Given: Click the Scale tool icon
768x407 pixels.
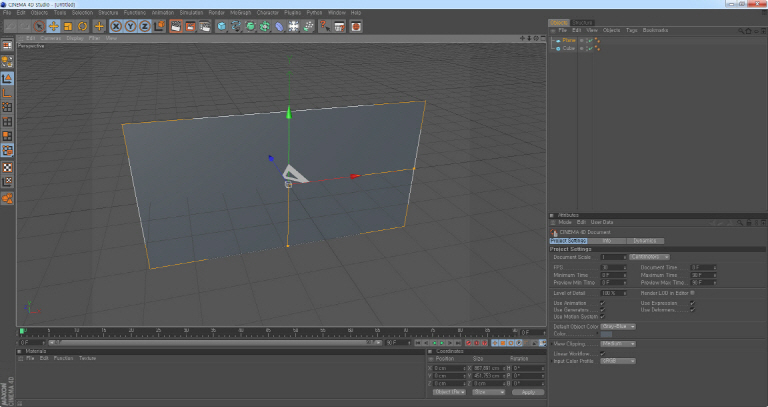Looking at the screenshot, I should pyautogui.click(x=67, y=26).
